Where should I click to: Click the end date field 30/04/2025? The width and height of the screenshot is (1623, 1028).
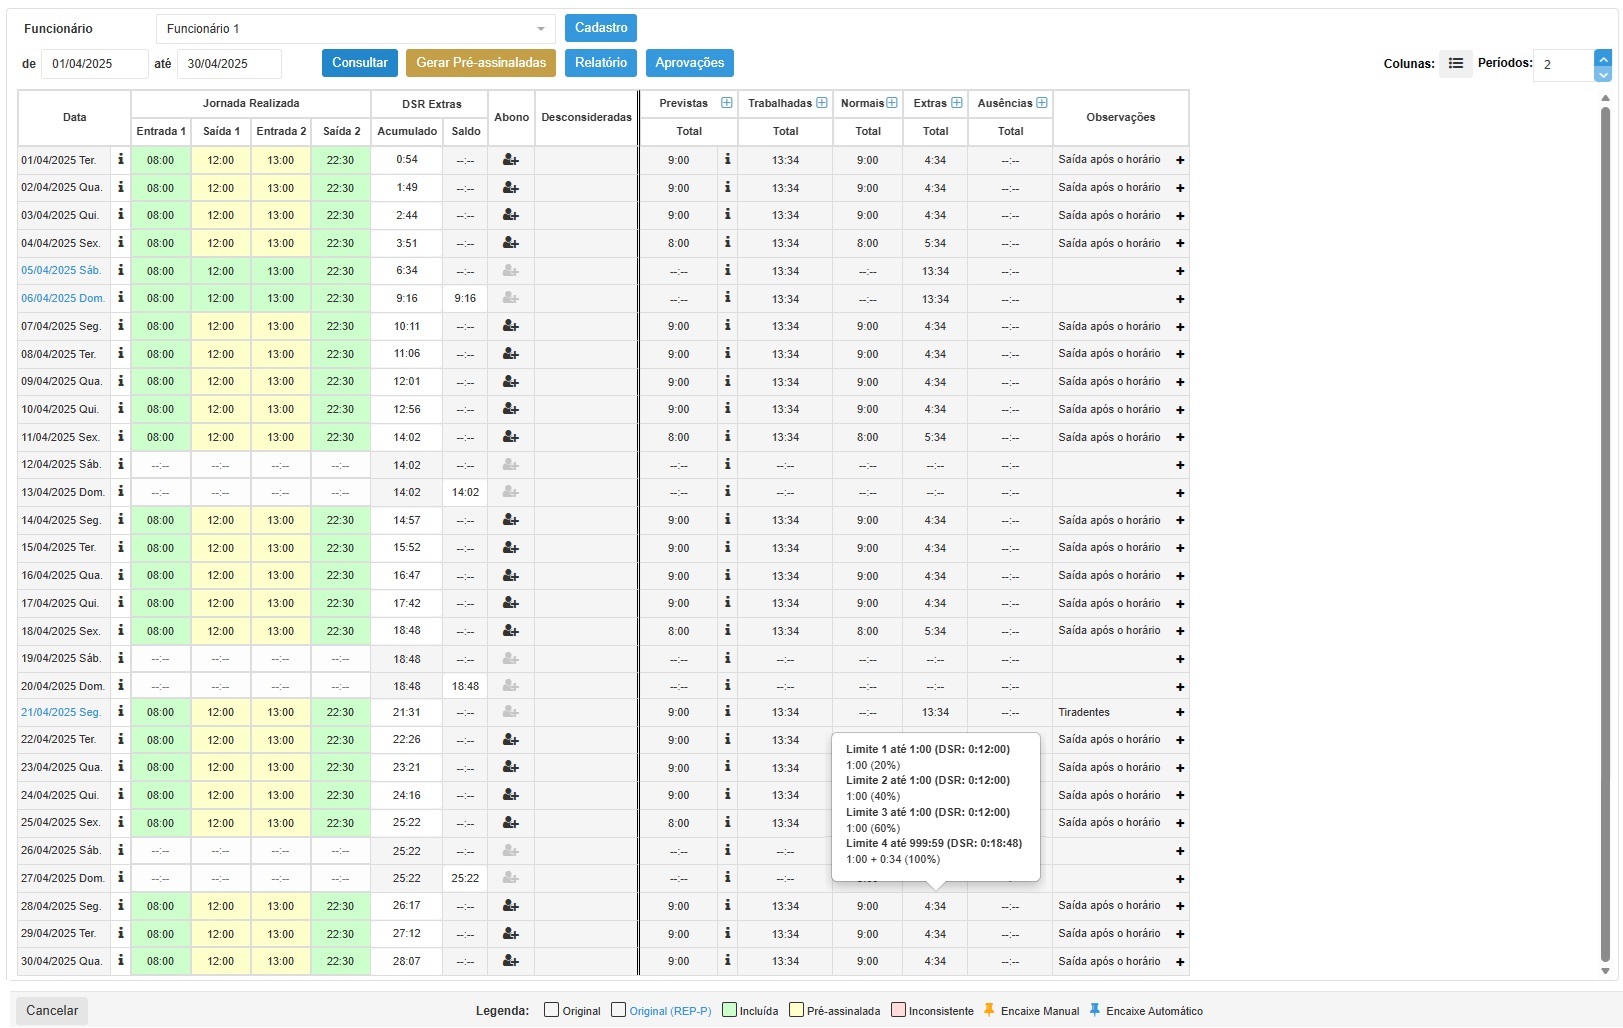click(x=229, y=64)
